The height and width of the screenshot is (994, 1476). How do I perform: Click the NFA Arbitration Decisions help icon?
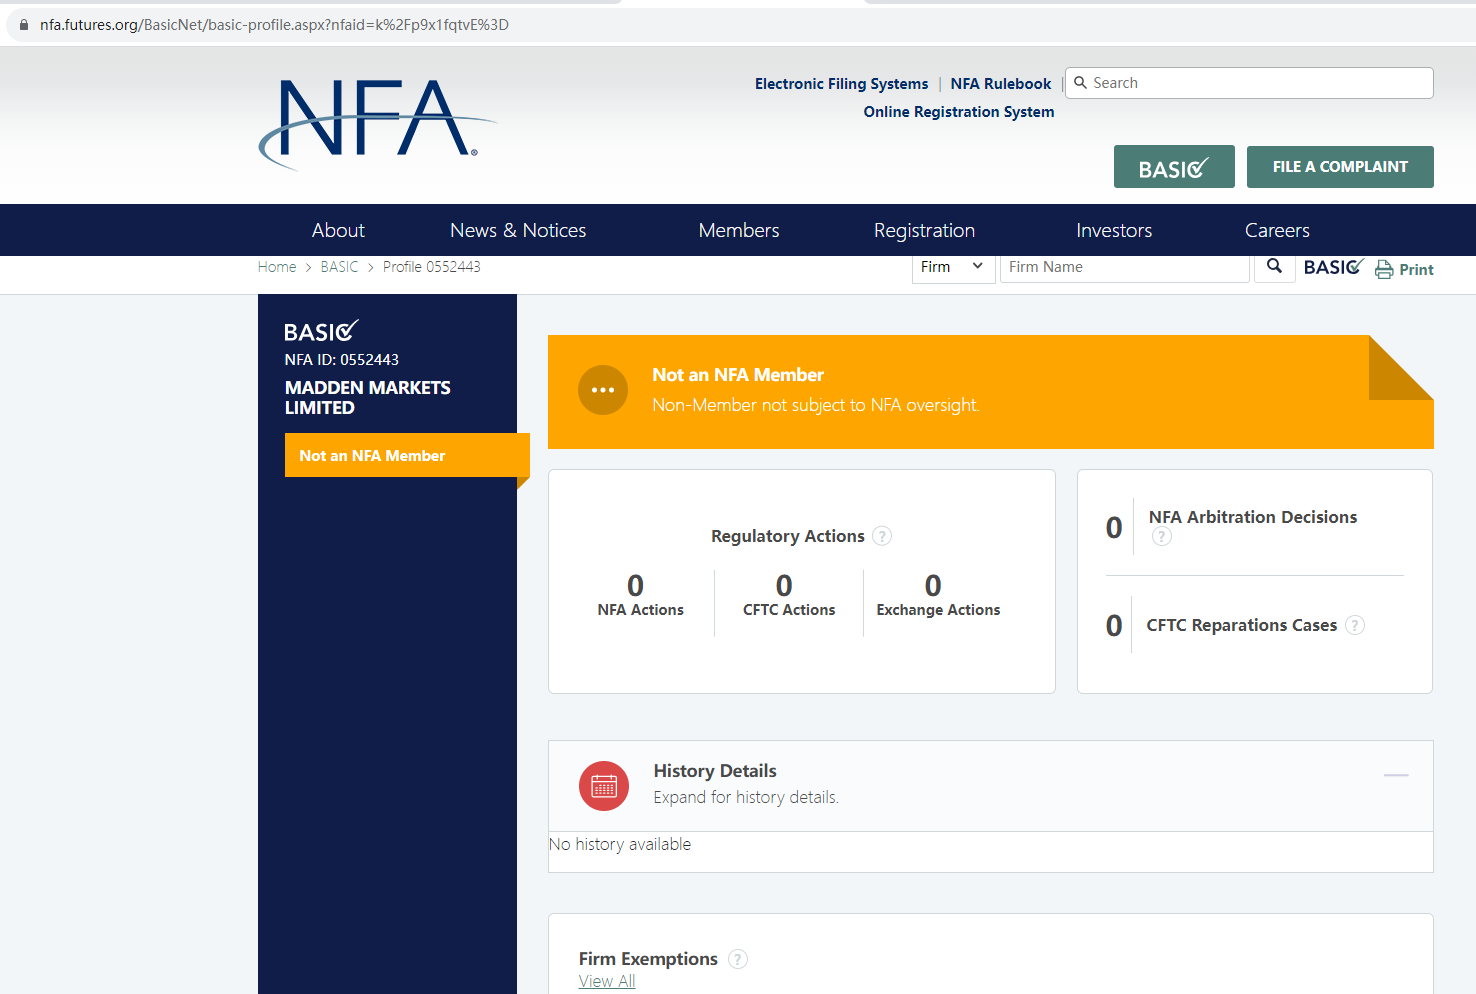coord(1161,537)
